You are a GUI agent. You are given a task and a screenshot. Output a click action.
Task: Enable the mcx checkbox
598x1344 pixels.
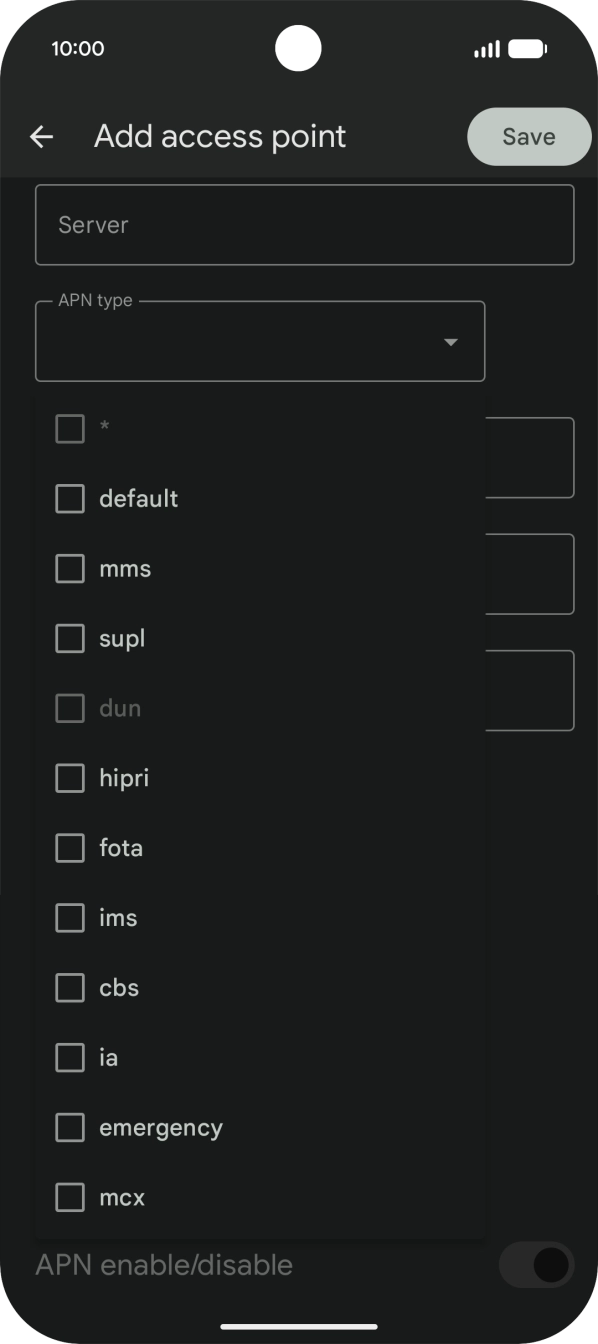[69, 1197]
